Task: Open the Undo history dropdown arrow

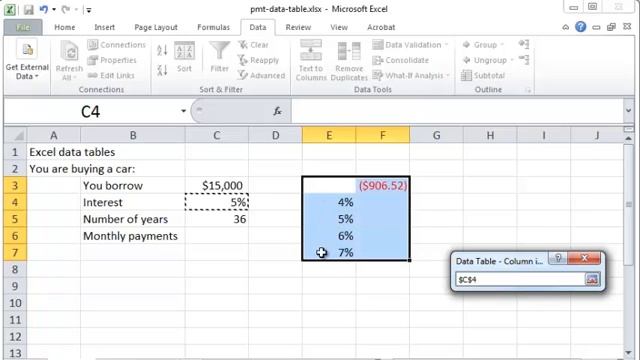Action: (x=54, y=9)
